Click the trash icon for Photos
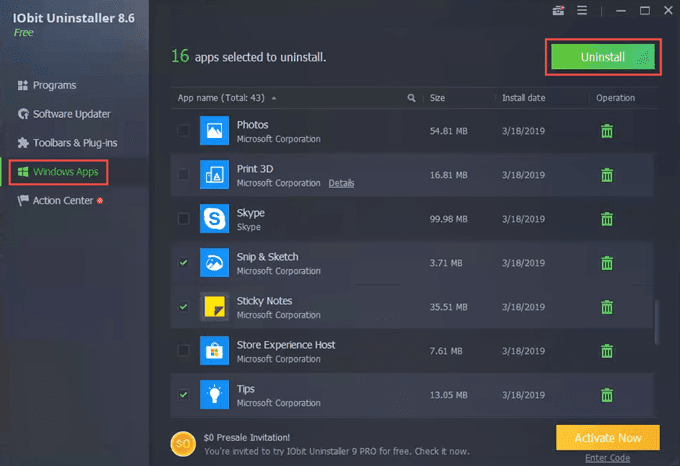 [x=607, y=131]
